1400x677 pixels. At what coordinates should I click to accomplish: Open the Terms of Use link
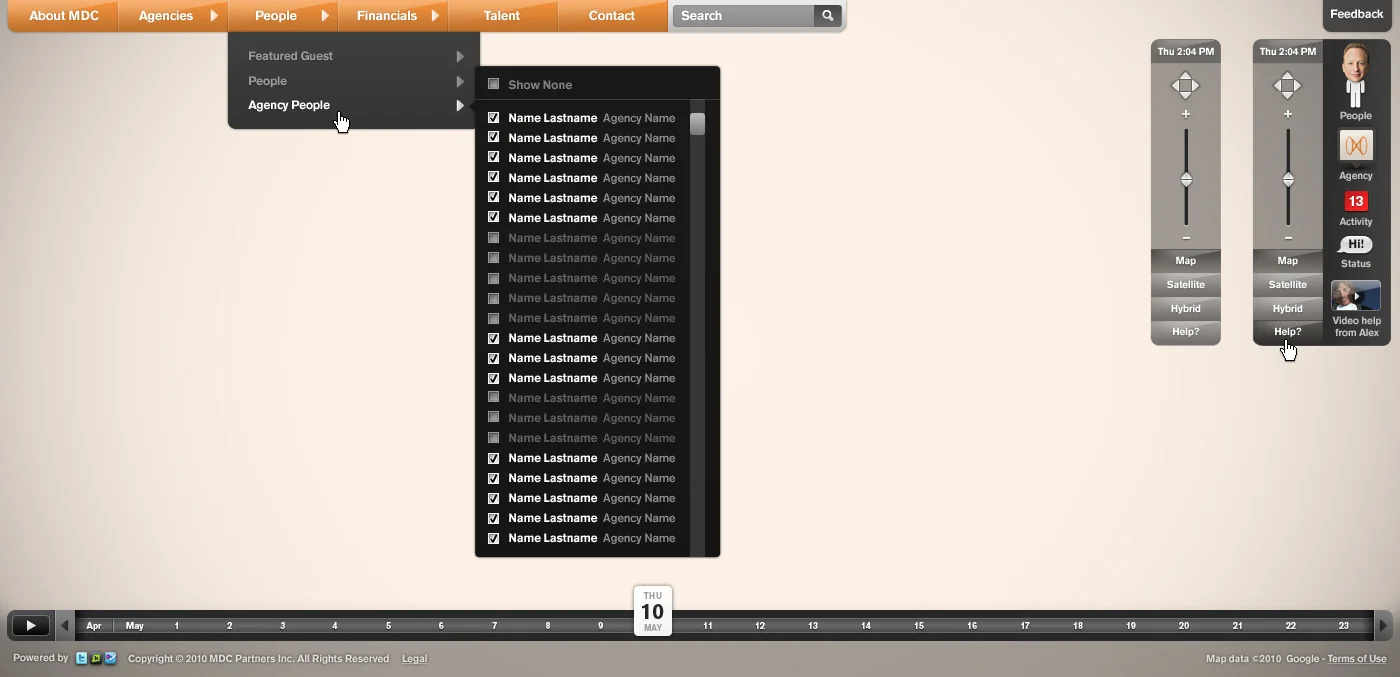pos(1357,659)
